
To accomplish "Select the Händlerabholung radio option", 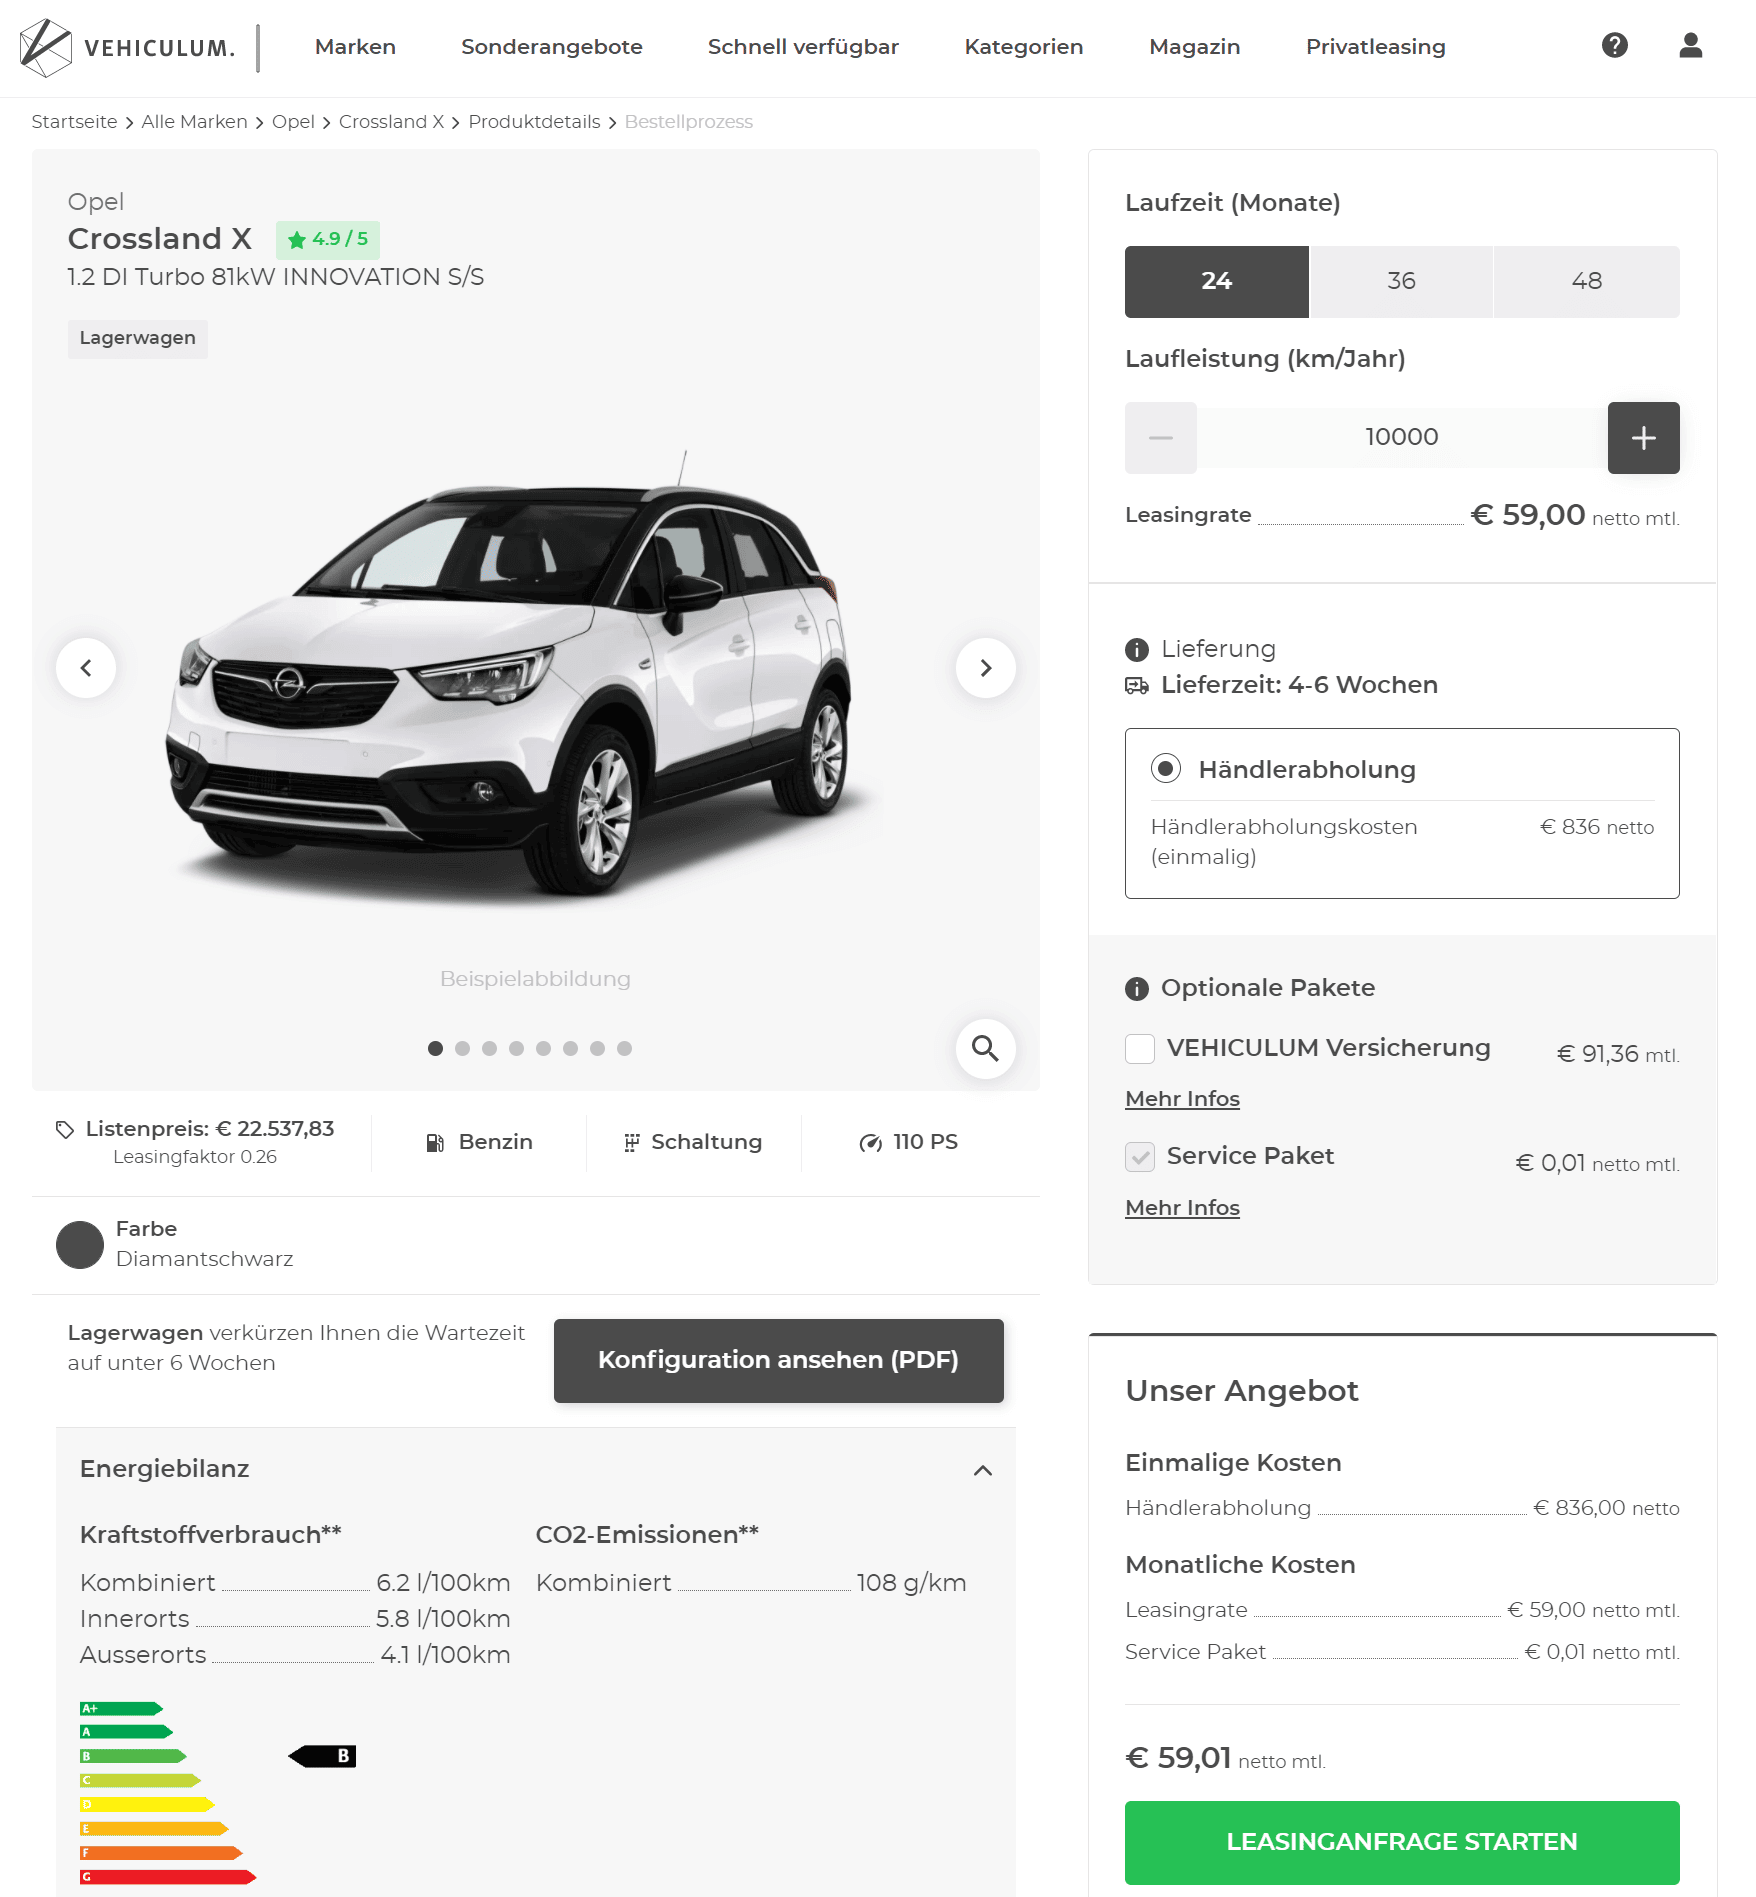I will click(1166, 769).
